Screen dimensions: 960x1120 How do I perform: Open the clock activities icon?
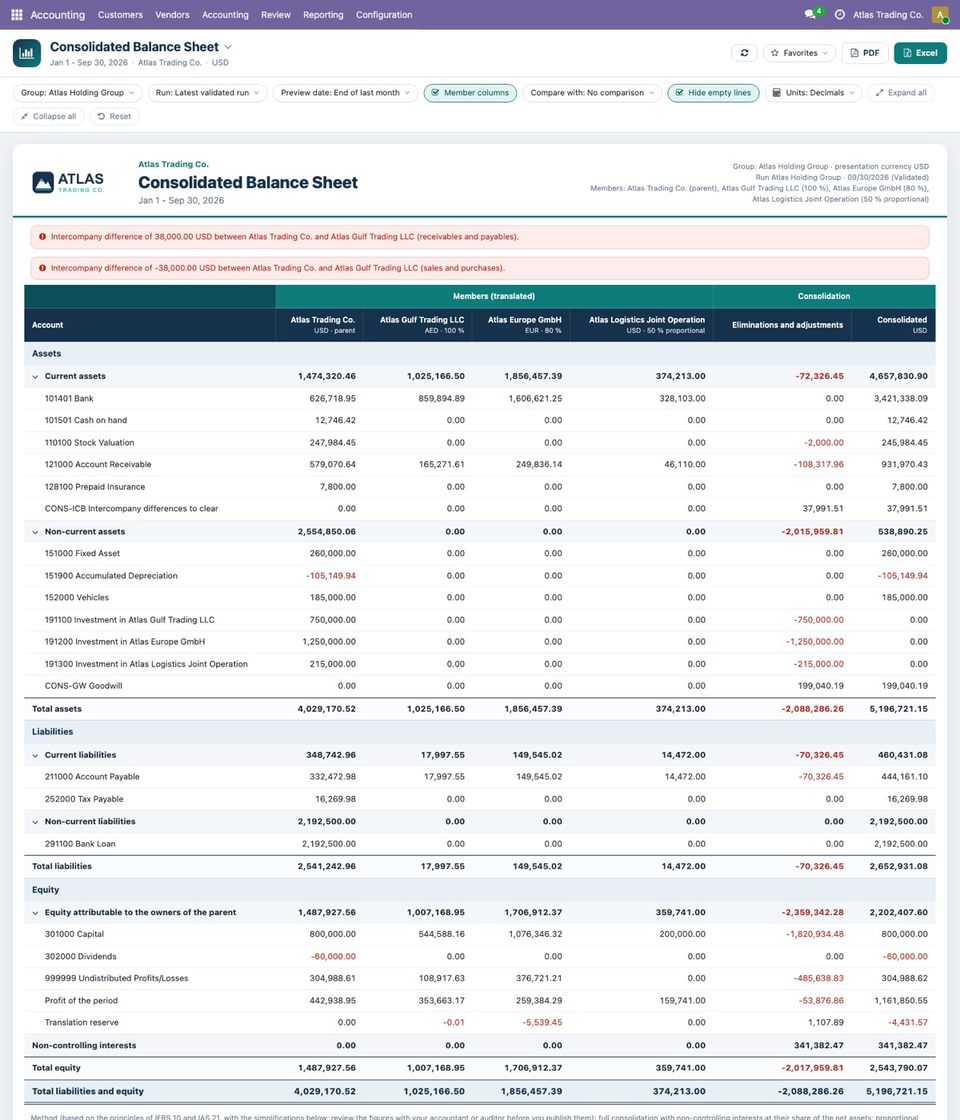[x=839, y=14]
